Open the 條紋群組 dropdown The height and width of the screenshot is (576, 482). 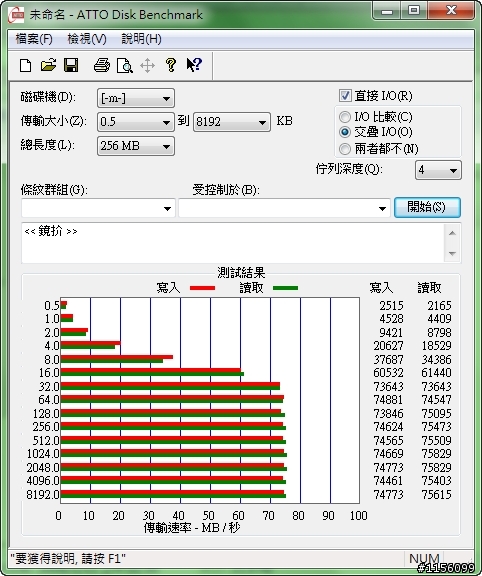tap(98, 208)
